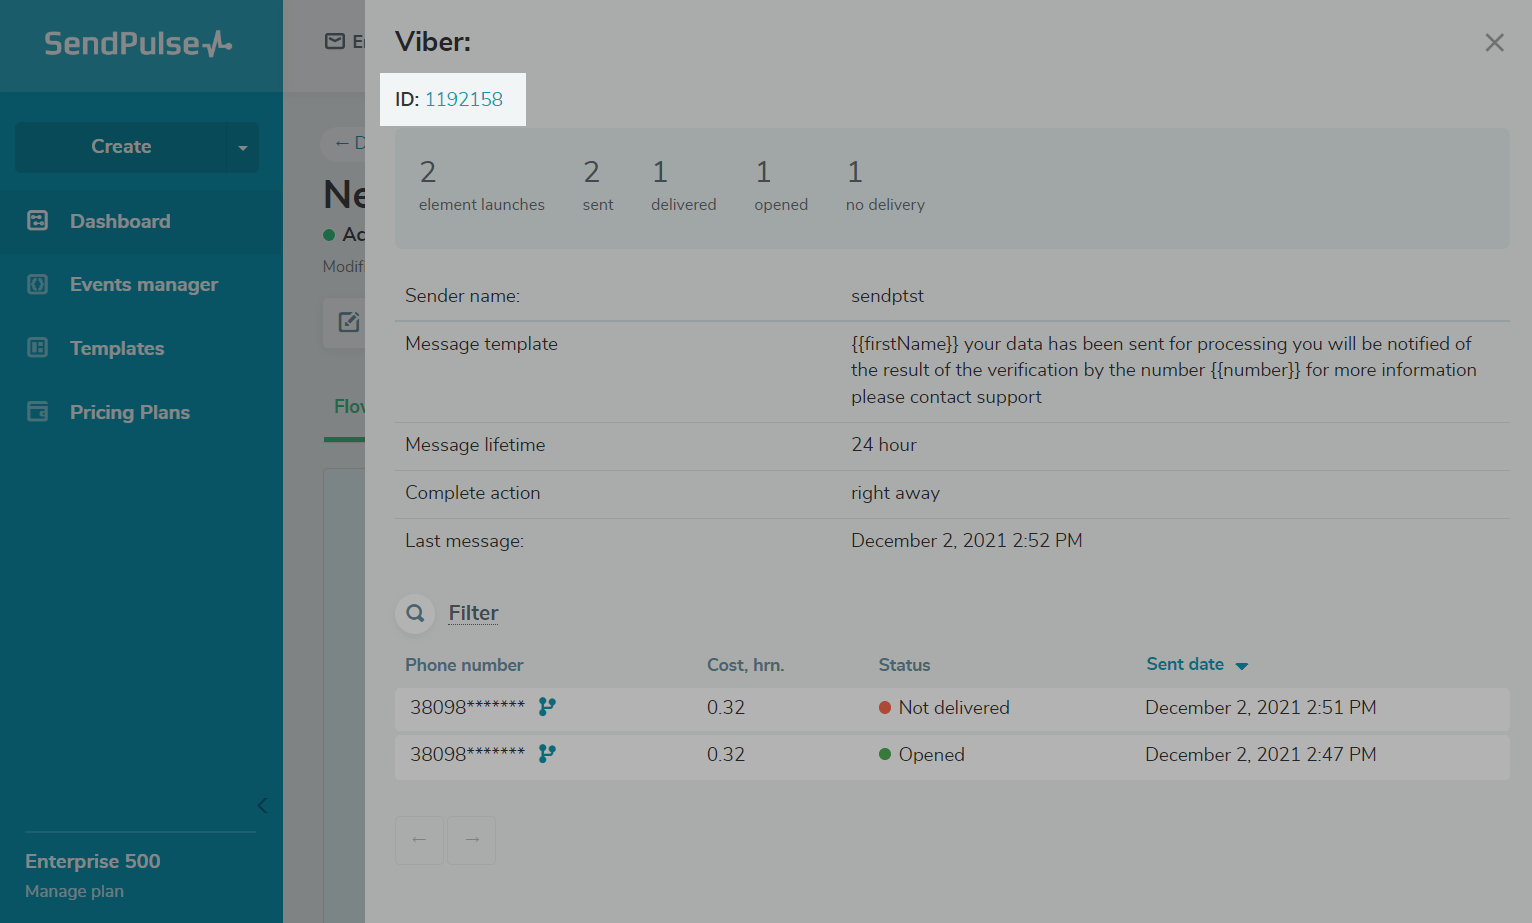
Task: Open the Viber ID 1192158 link
Action: (x=463, y=99)
